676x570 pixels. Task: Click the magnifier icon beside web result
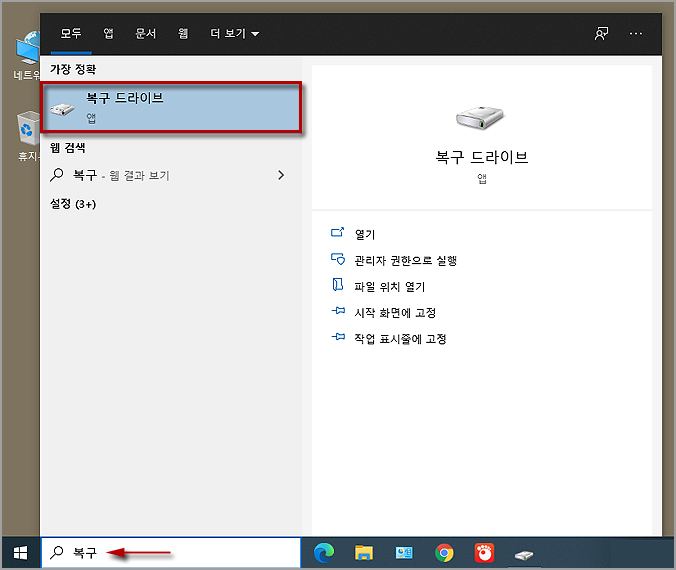click(x=56, y=175)
